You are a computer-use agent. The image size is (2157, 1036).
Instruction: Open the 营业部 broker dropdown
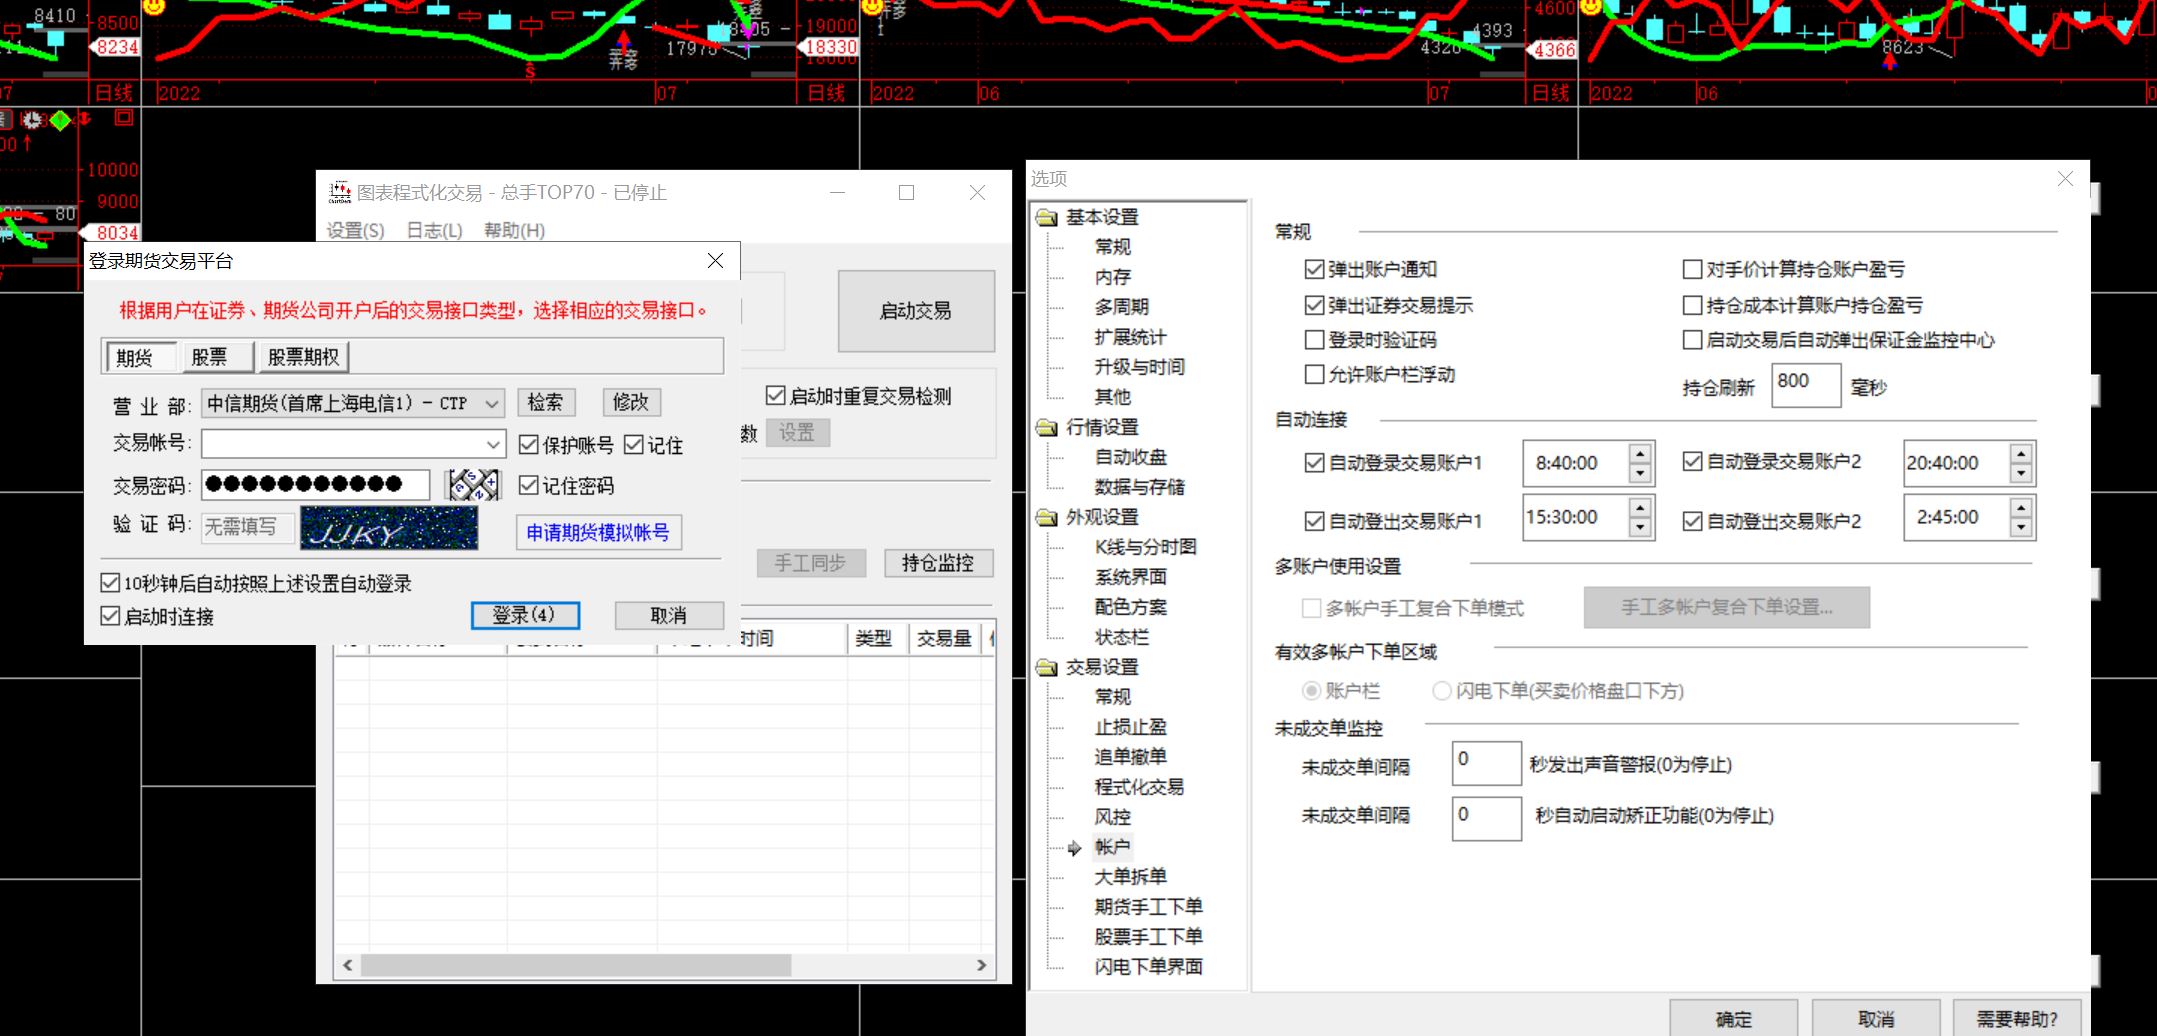tap(492, 403)
